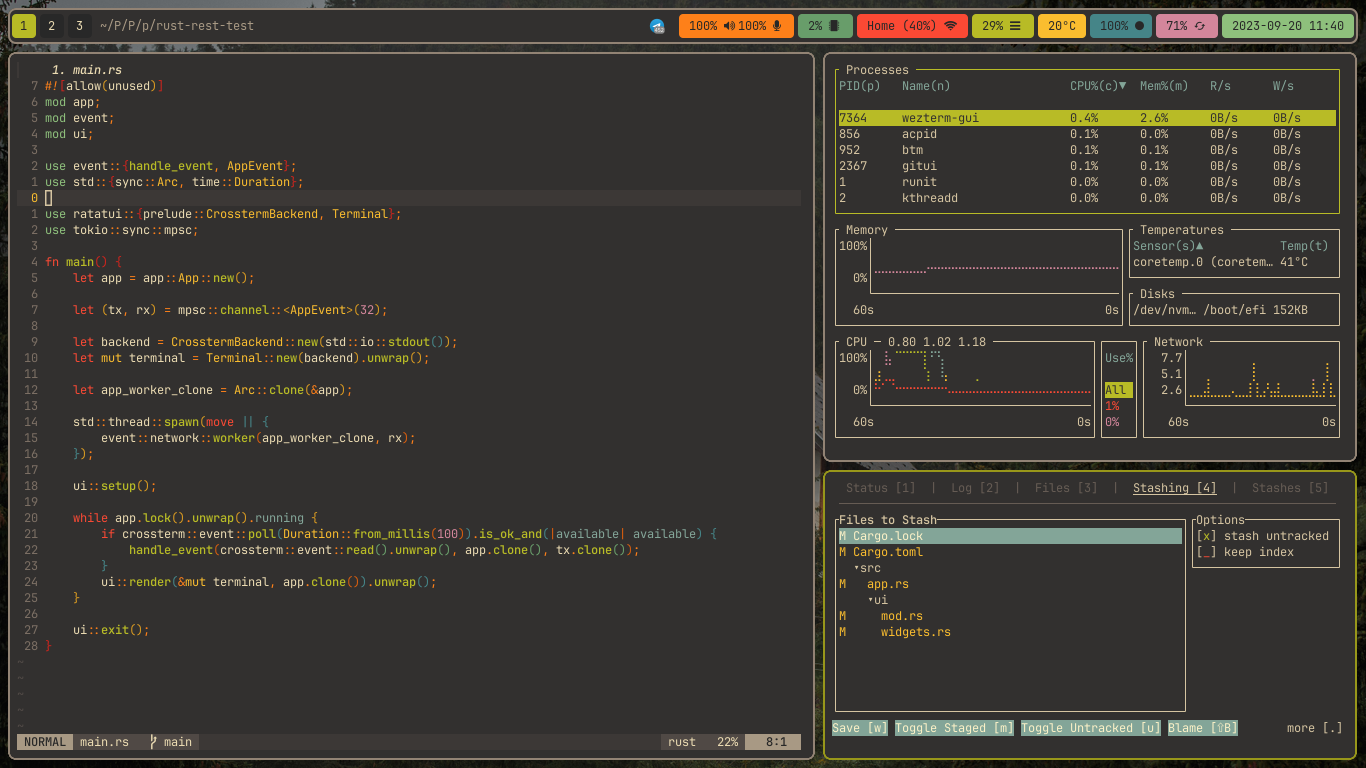Toggle the stash untracked checkbox
The height and width of the screenshot is (768, 1366).
pyautogui.click(x=1206, y=536)
